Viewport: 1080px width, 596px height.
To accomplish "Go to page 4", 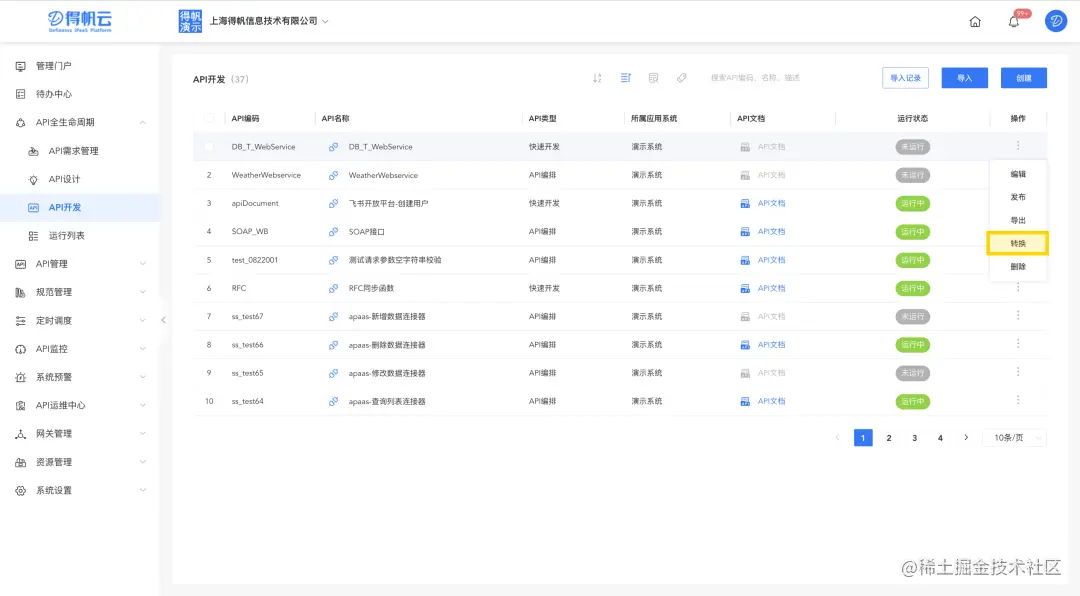I will tap(939, 438).
